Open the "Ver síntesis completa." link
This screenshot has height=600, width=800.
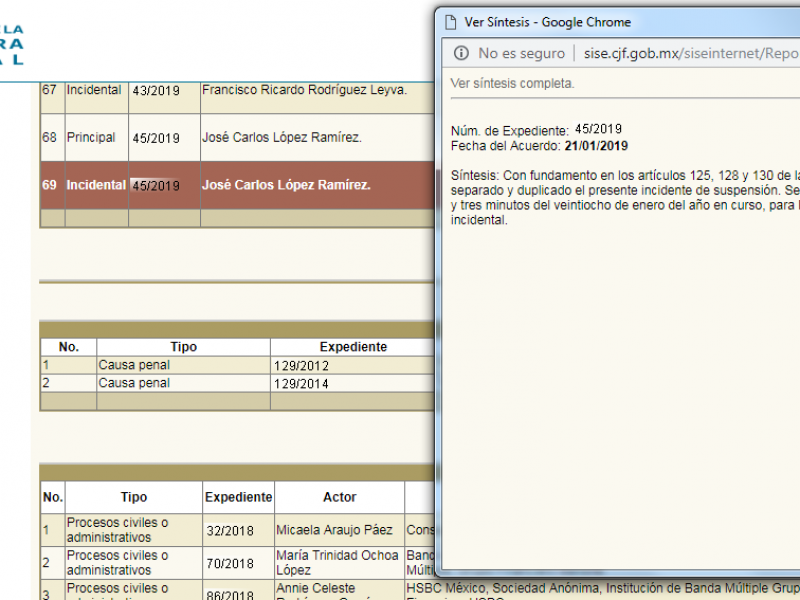tap(512, 83)
